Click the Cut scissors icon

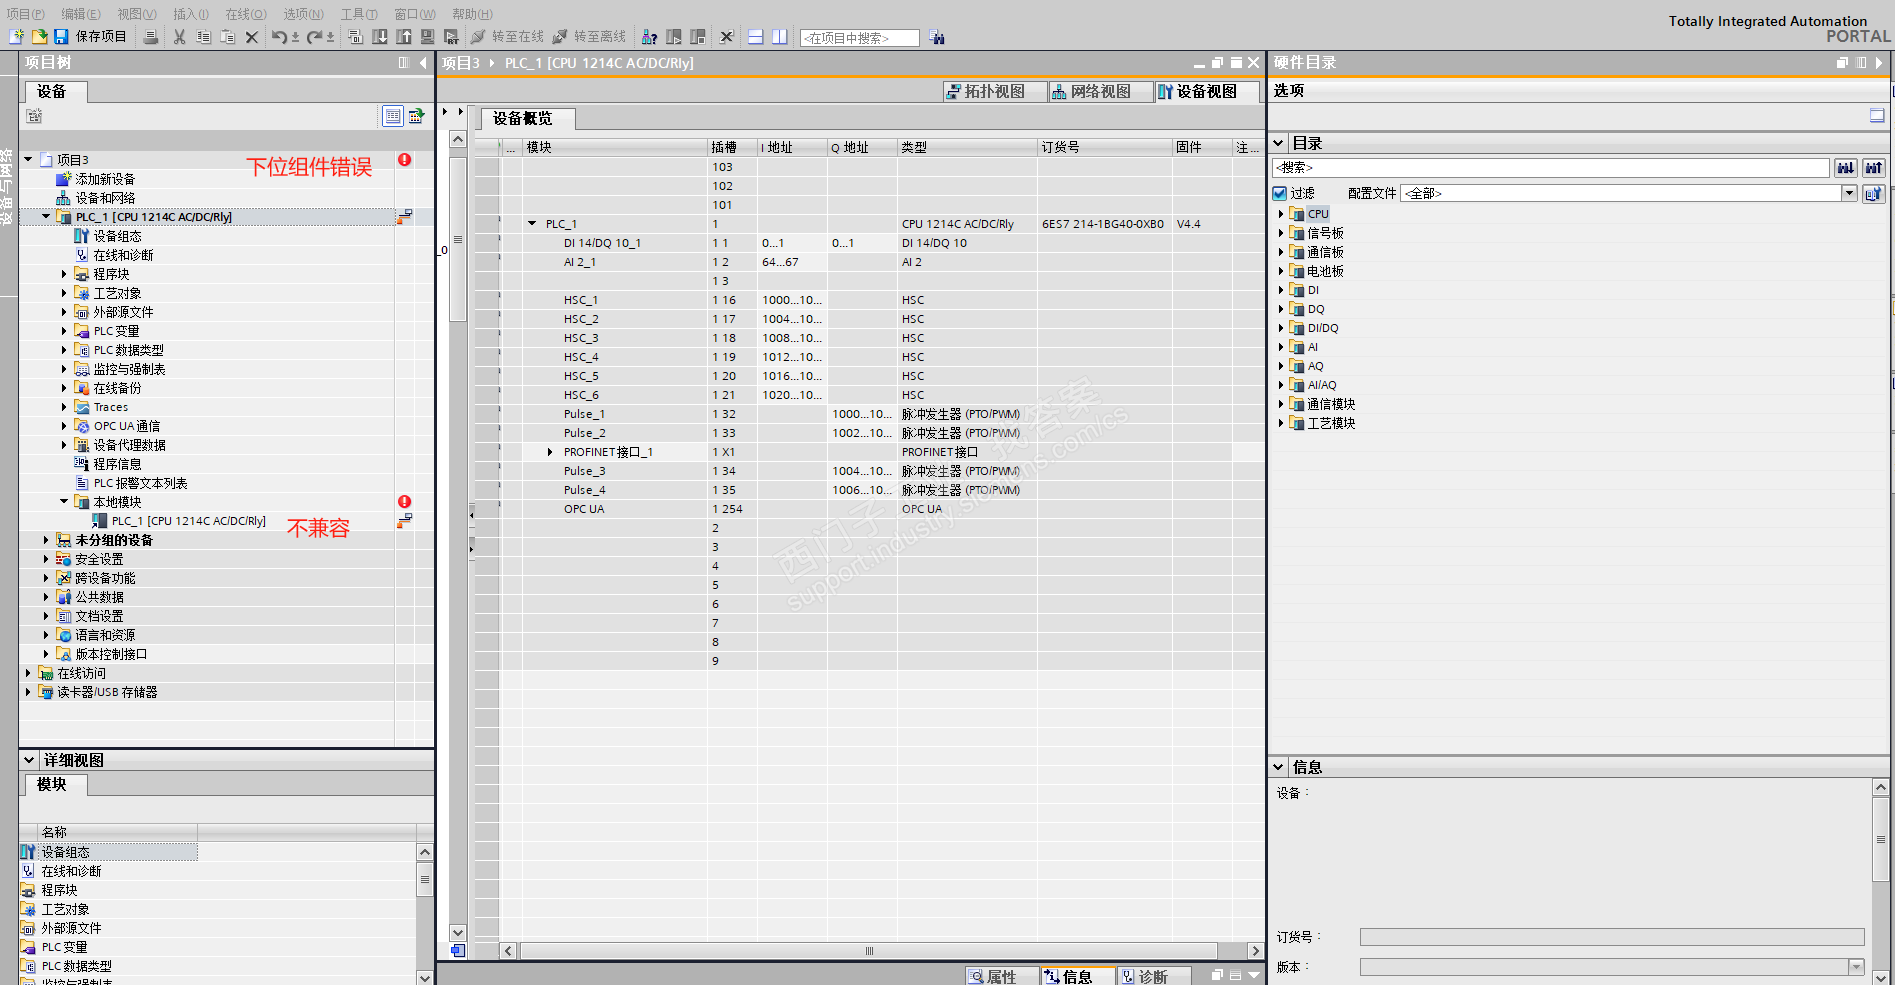click(180, 37)
